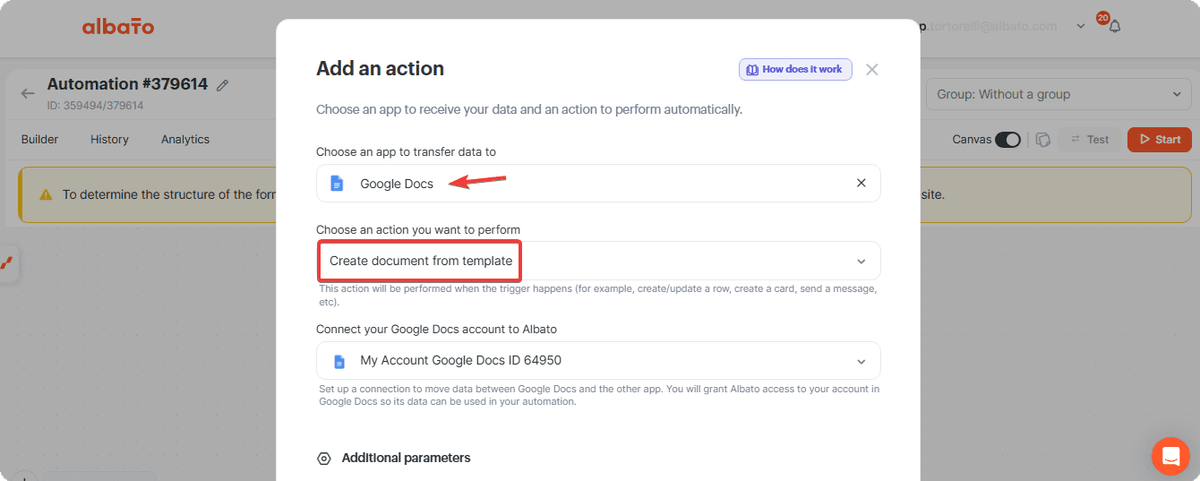Switch to the History tab
The height and width of the screenshot is (481, 1200).
tap(109, 139)
